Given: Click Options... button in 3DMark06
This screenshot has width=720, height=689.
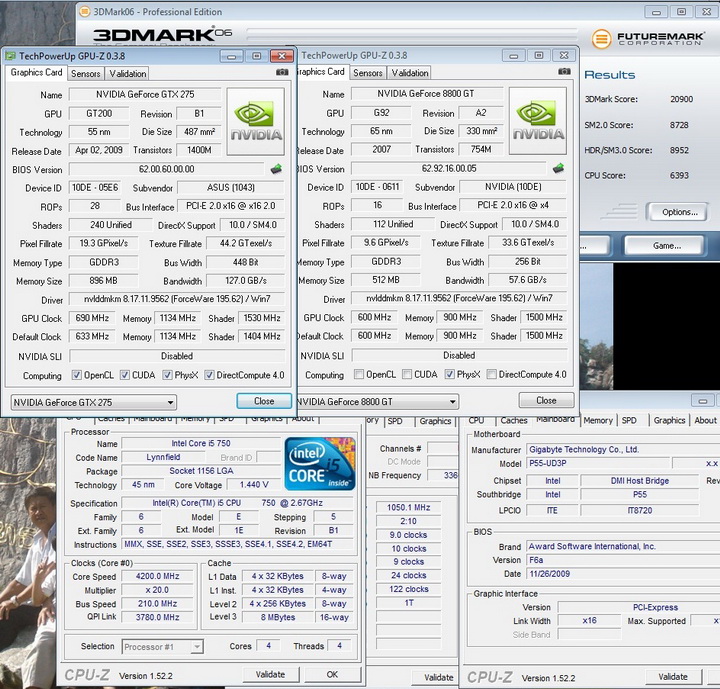Looking at the screenshot, I should [x=680, y=212].
